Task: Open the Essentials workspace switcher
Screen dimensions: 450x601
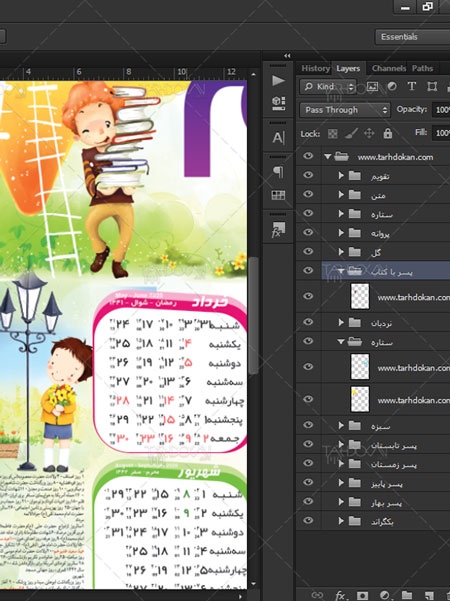Action: point(412,37)
